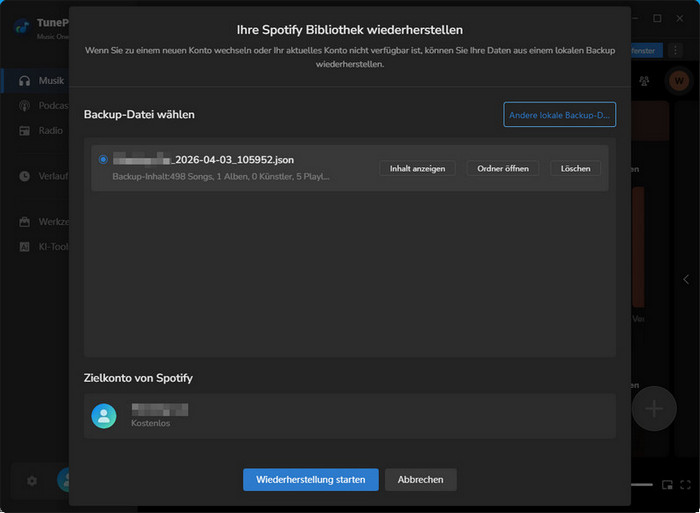Image resolution: width=700 pixels, height=513 pixels.
Task: Click the Verlauf clock icon
Action: [25, 176]
